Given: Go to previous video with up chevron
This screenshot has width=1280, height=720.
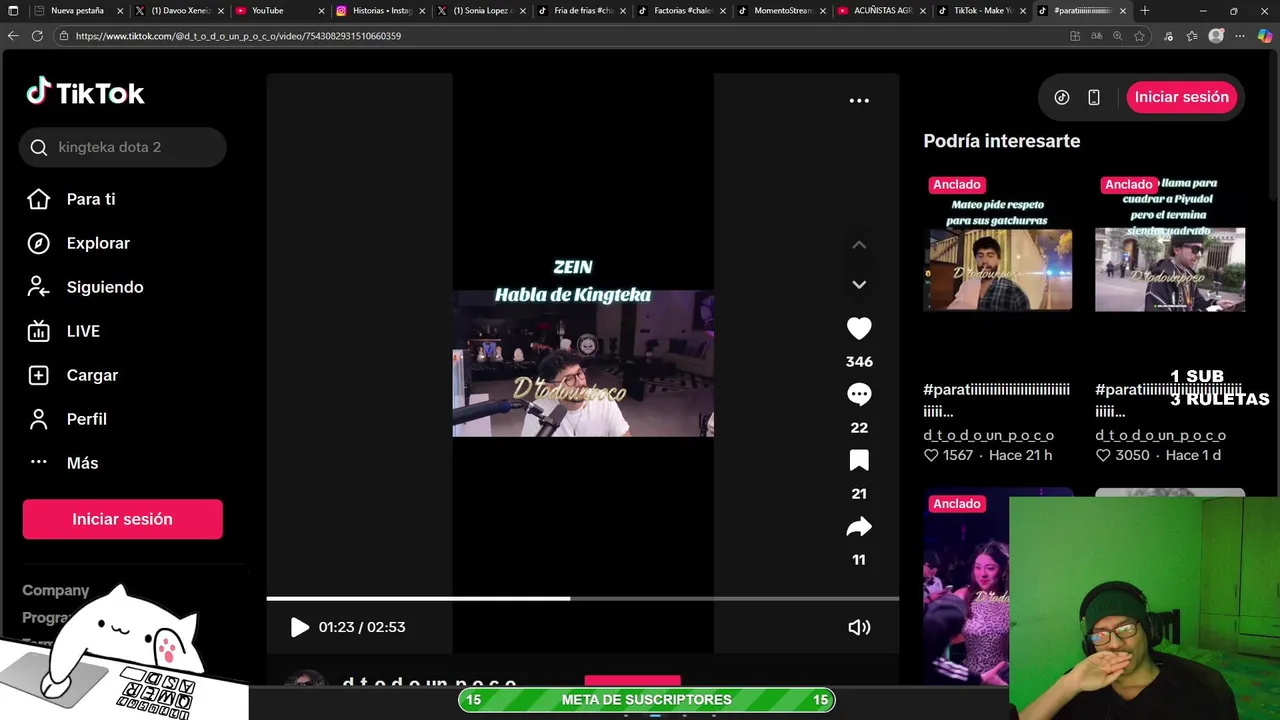Looking at the screenshot, I should pos(859,244).
